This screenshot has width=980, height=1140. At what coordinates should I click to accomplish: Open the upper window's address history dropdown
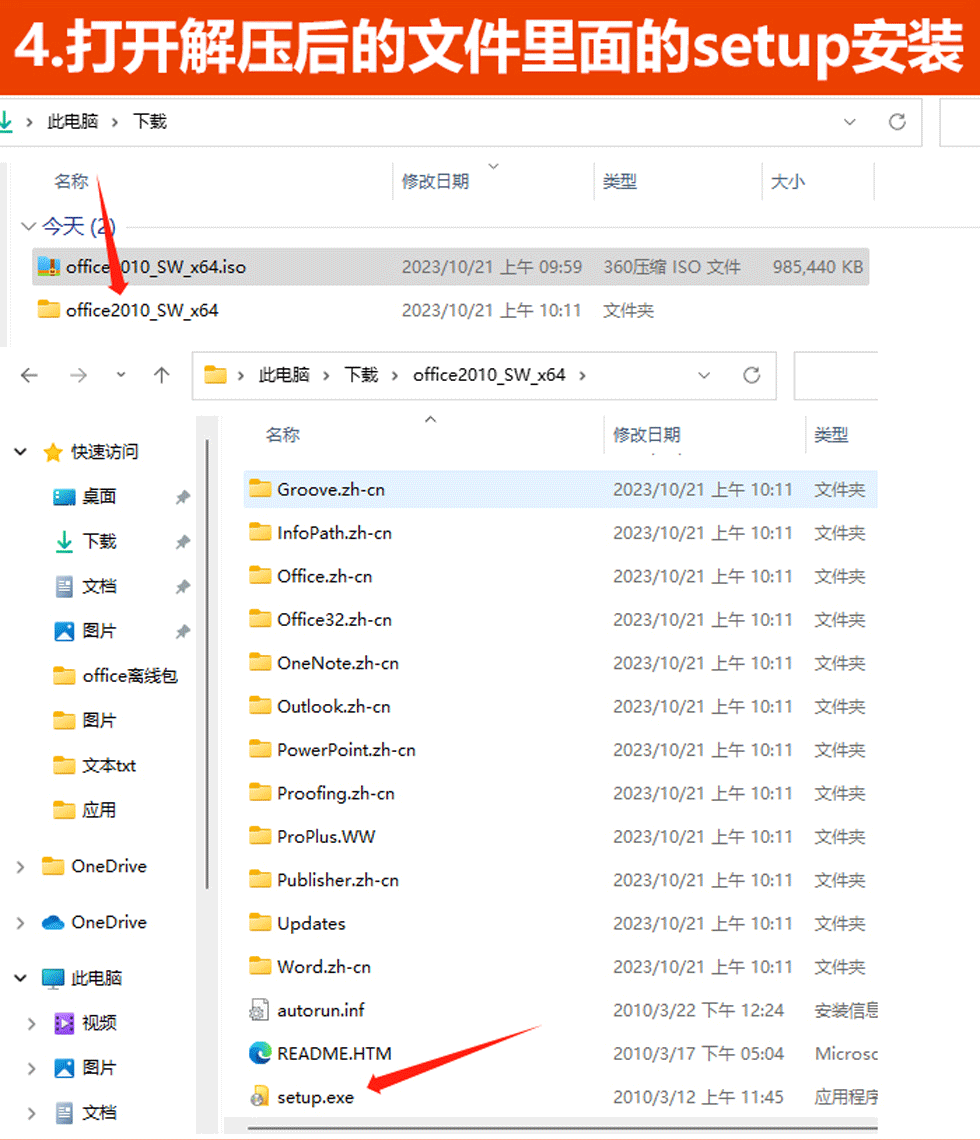849,121
